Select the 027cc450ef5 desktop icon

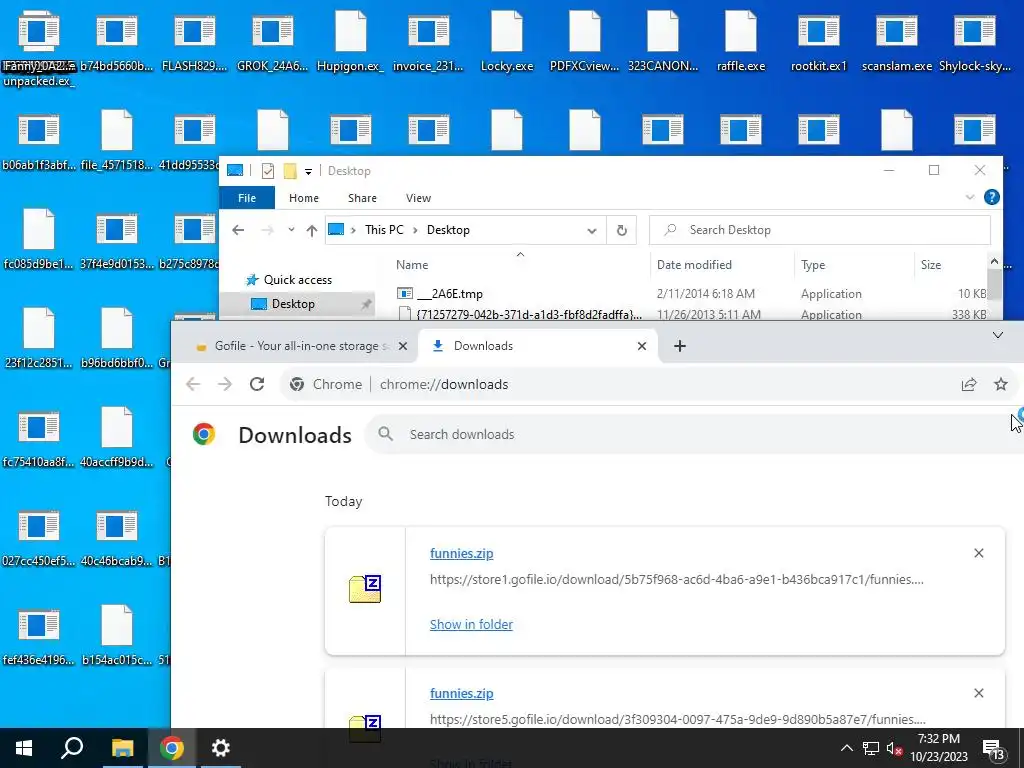coord(39,536)
